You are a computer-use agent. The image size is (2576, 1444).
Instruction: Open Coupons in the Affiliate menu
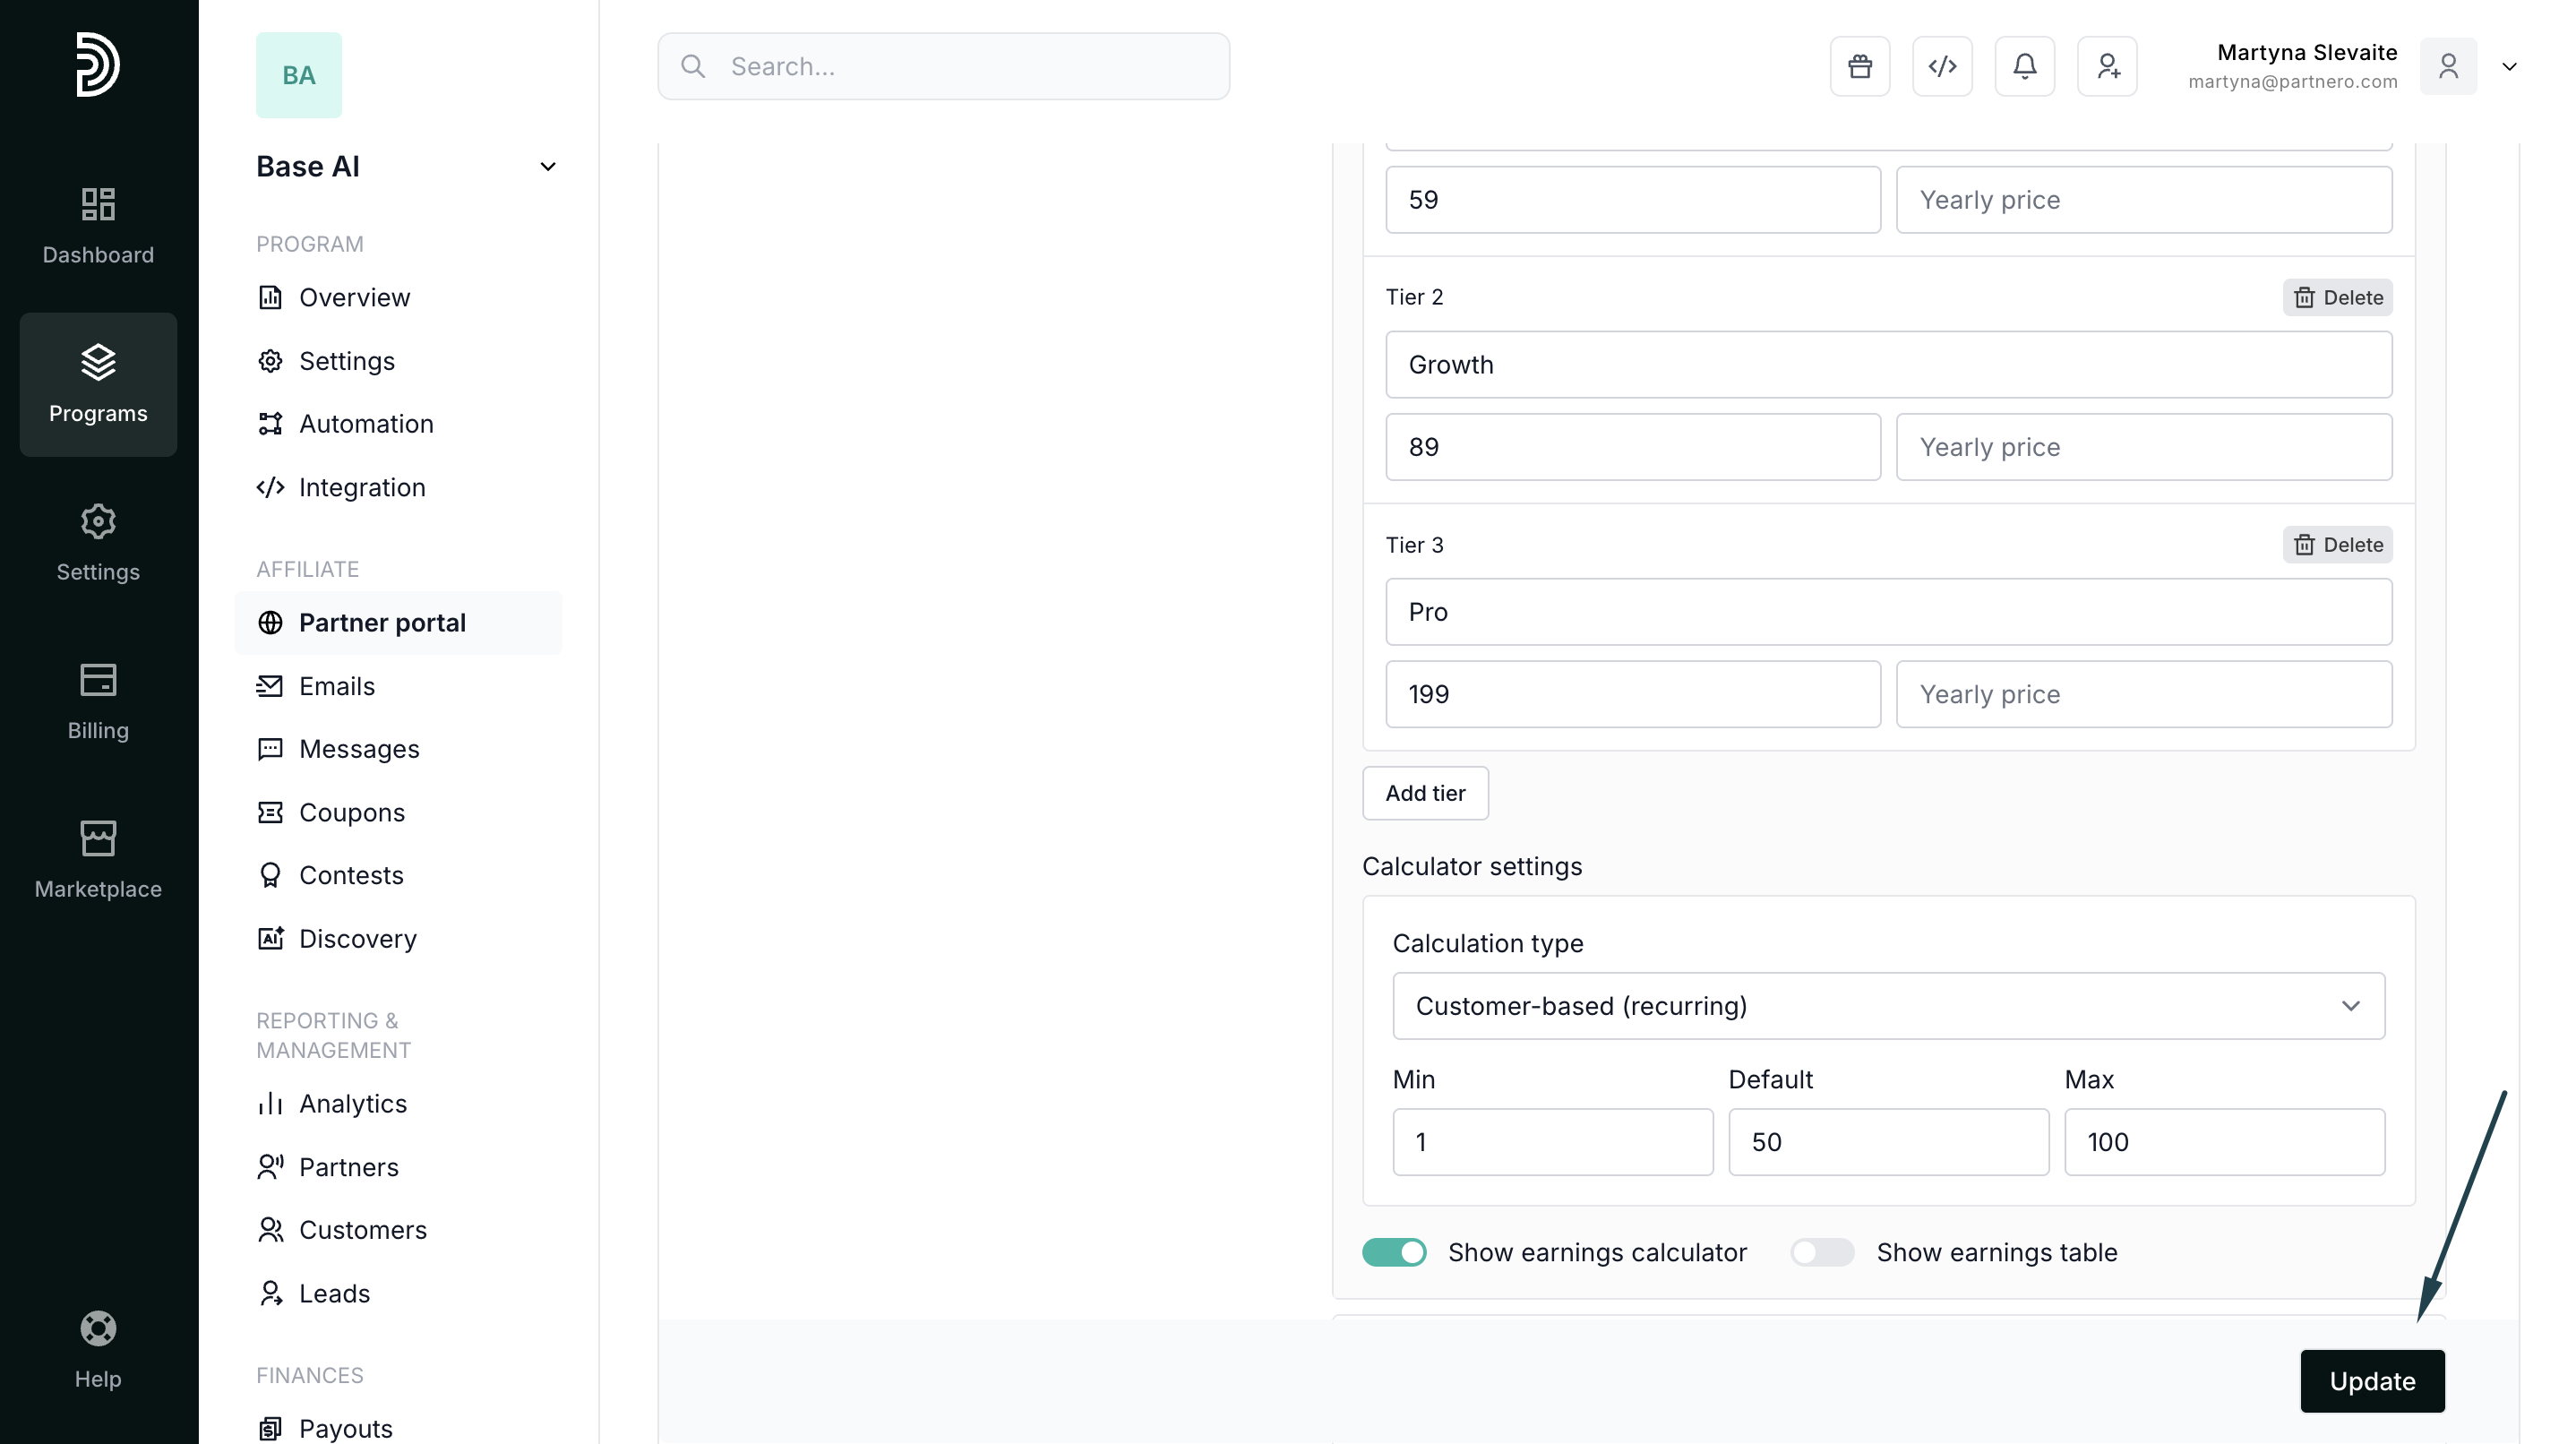pos(351,812)
